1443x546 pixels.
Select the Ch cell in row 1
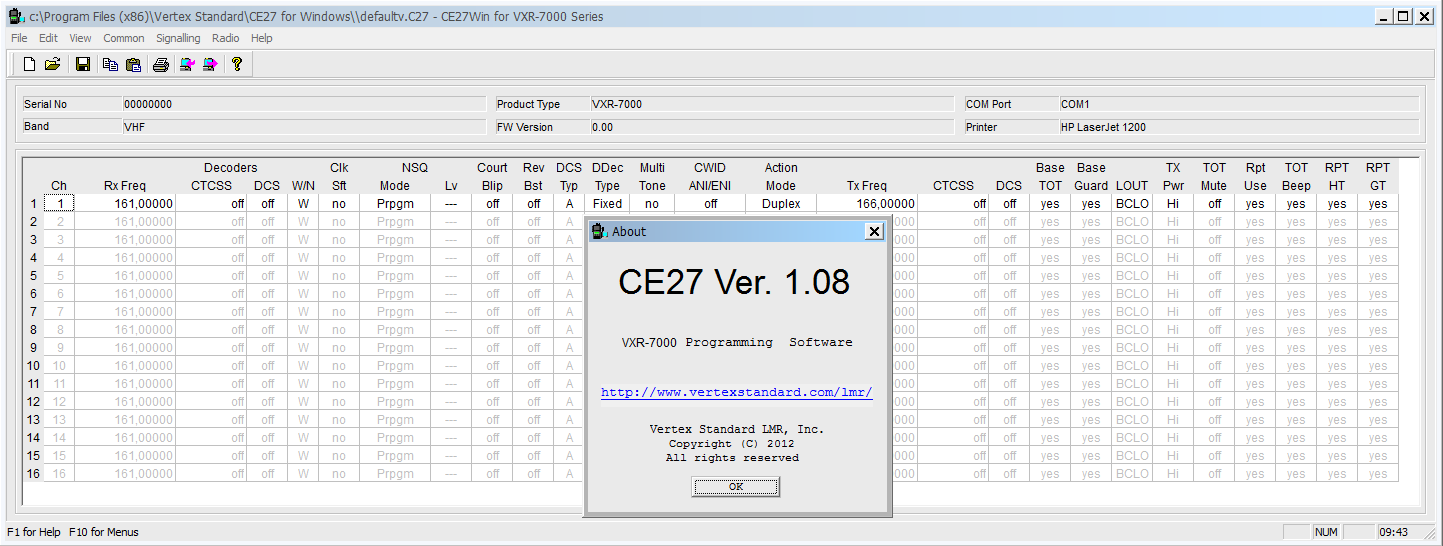[x=59, y=204]
